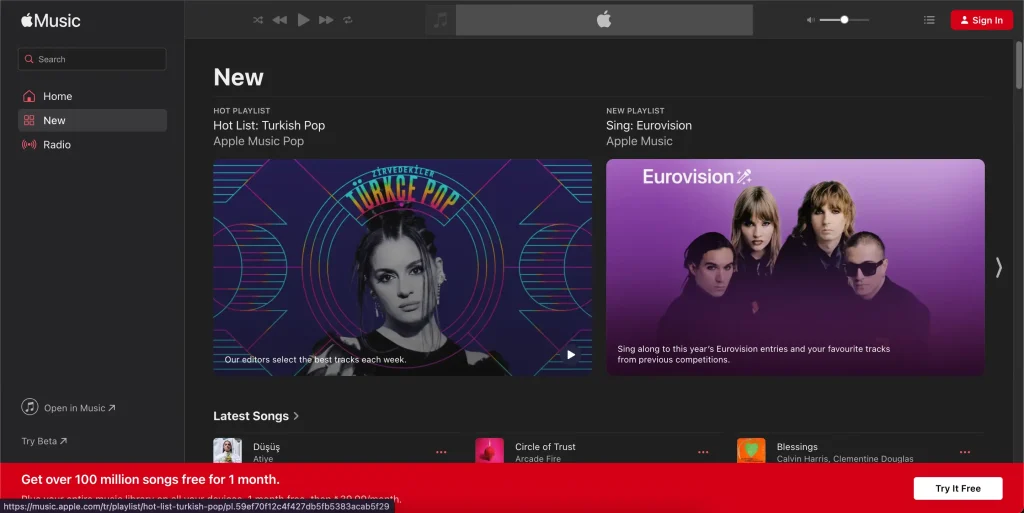Click the New grid icon
1024x513 pixels.
(x=29, y=120)
